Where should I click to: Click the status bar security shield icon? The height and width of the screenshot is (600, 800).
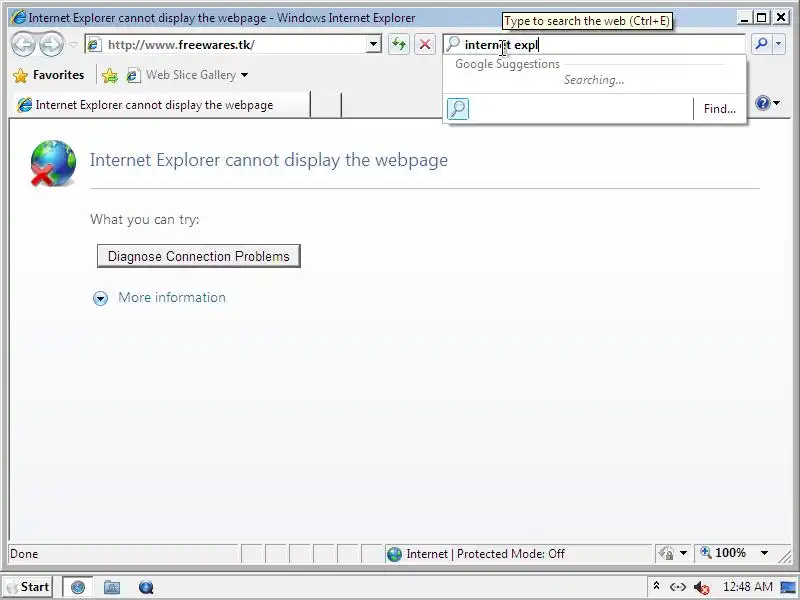(x=666, y=553)
